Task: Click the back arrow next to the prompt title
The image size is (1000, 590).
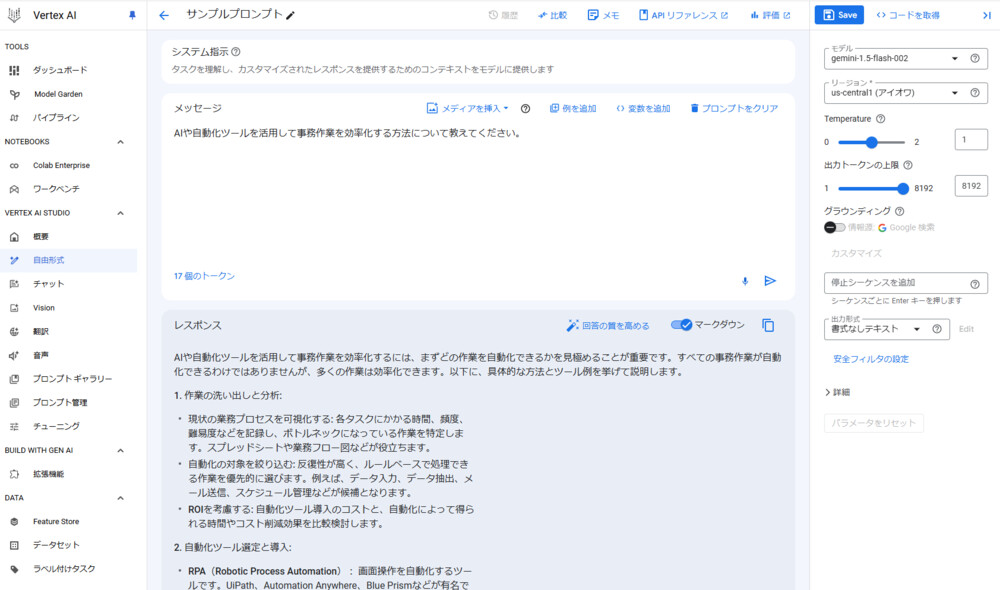Action: [x=164, y=15]
